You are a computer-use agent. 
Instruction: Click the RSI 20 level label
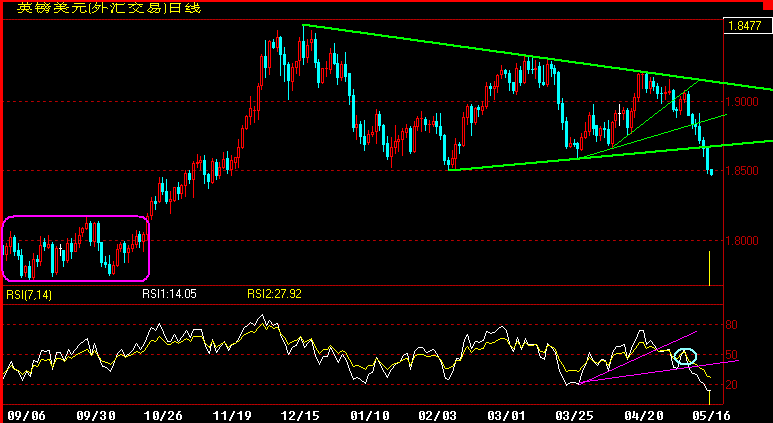(x=732, y=385)
